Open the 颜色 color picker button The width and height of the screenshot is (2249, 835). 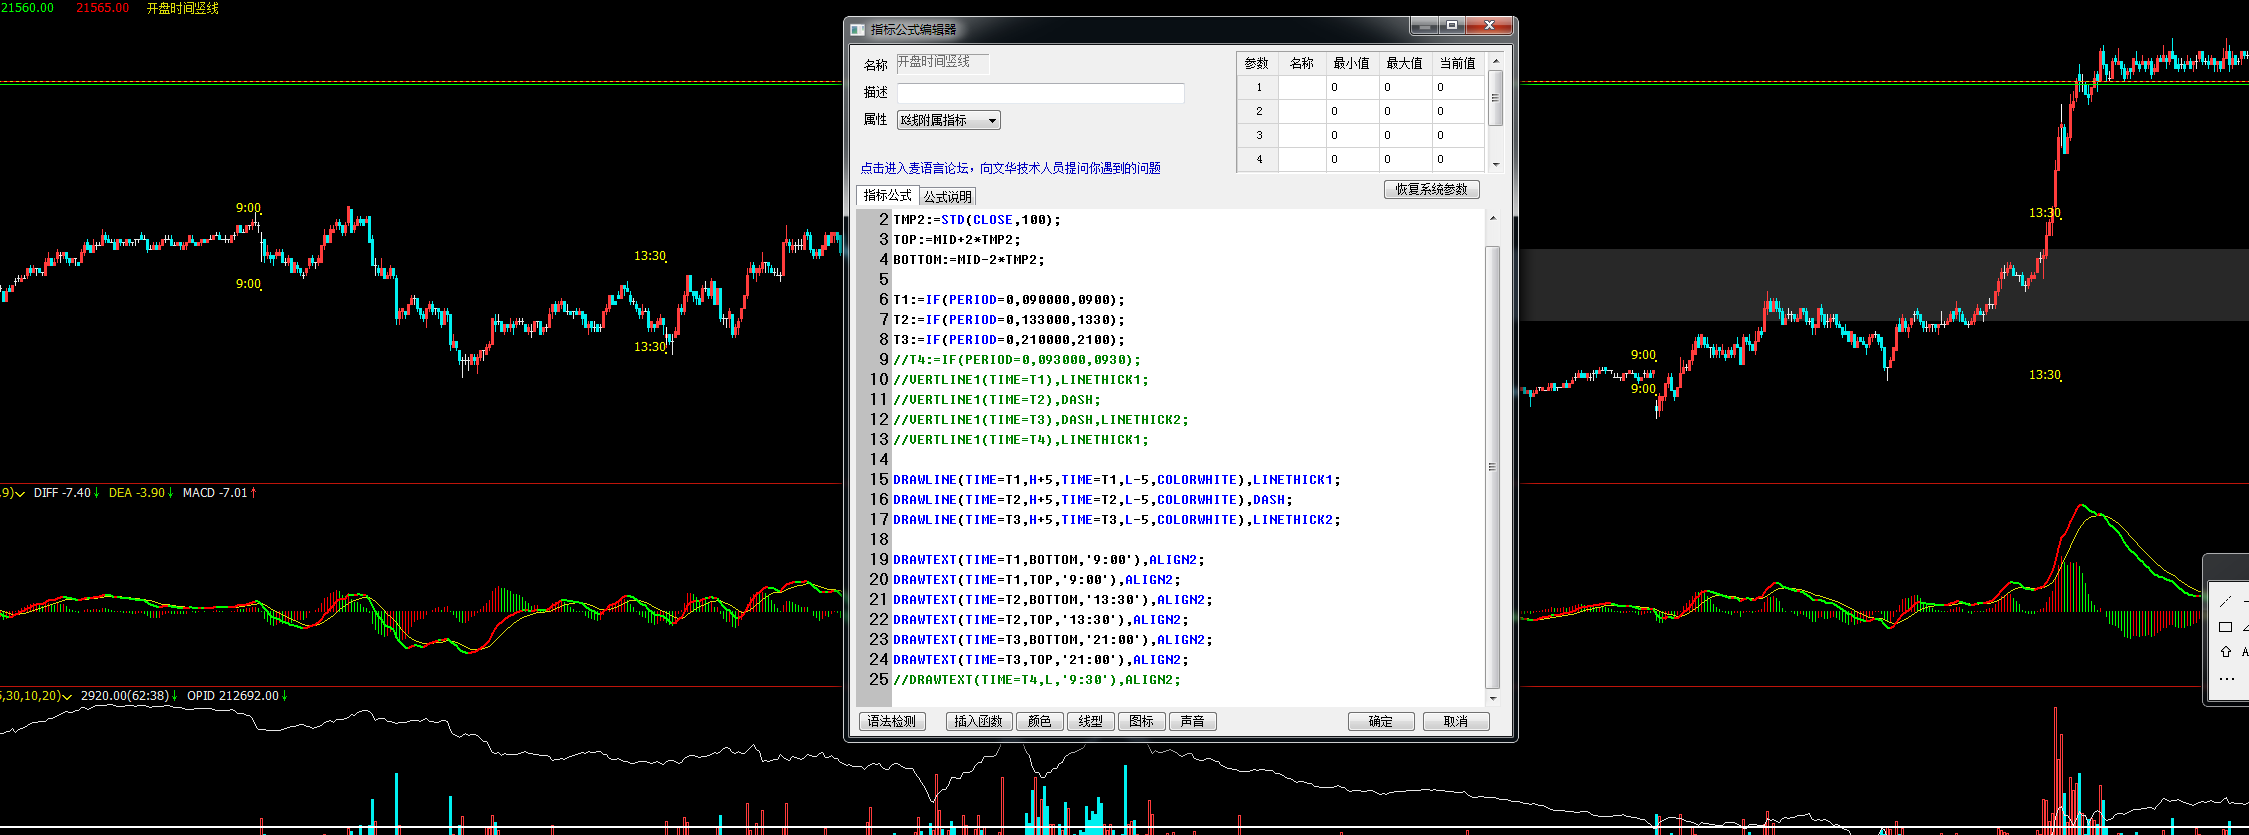[x=1040, y=722]
